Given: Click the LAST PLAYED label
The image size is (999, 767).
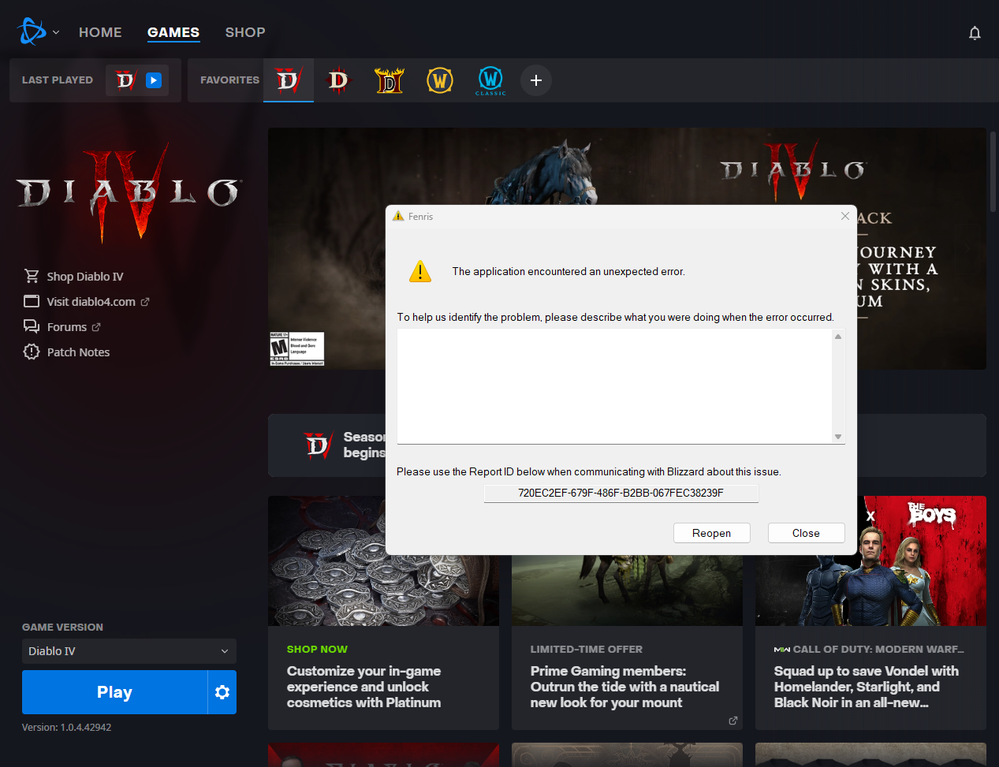Looking at the screenshot, I should point(57,80).
